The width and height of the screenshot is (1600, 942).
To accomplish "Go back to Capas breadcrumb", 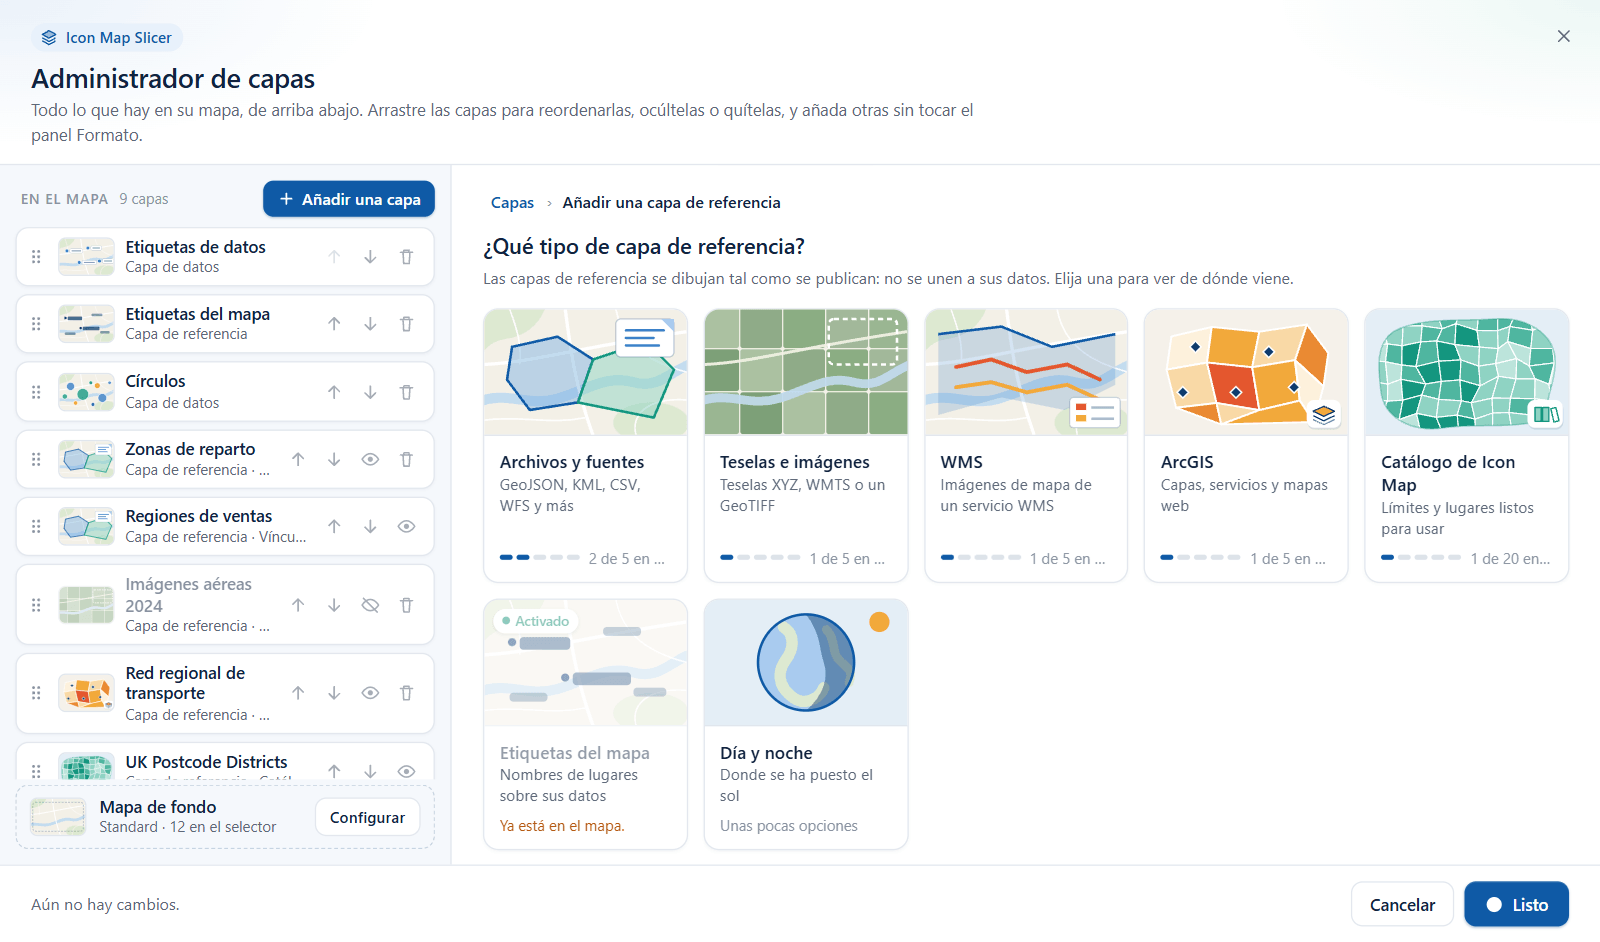I will click(x=512, y=203).
